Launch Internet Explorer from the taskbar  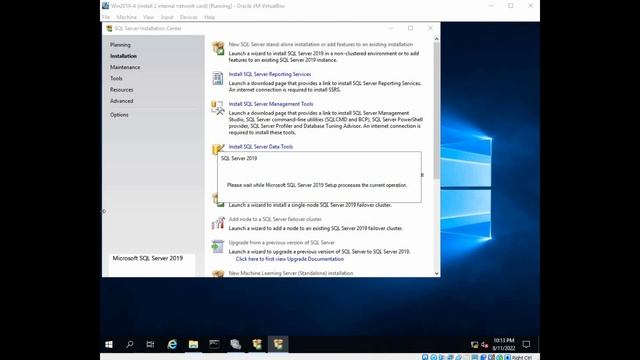[x=172, y=344]
